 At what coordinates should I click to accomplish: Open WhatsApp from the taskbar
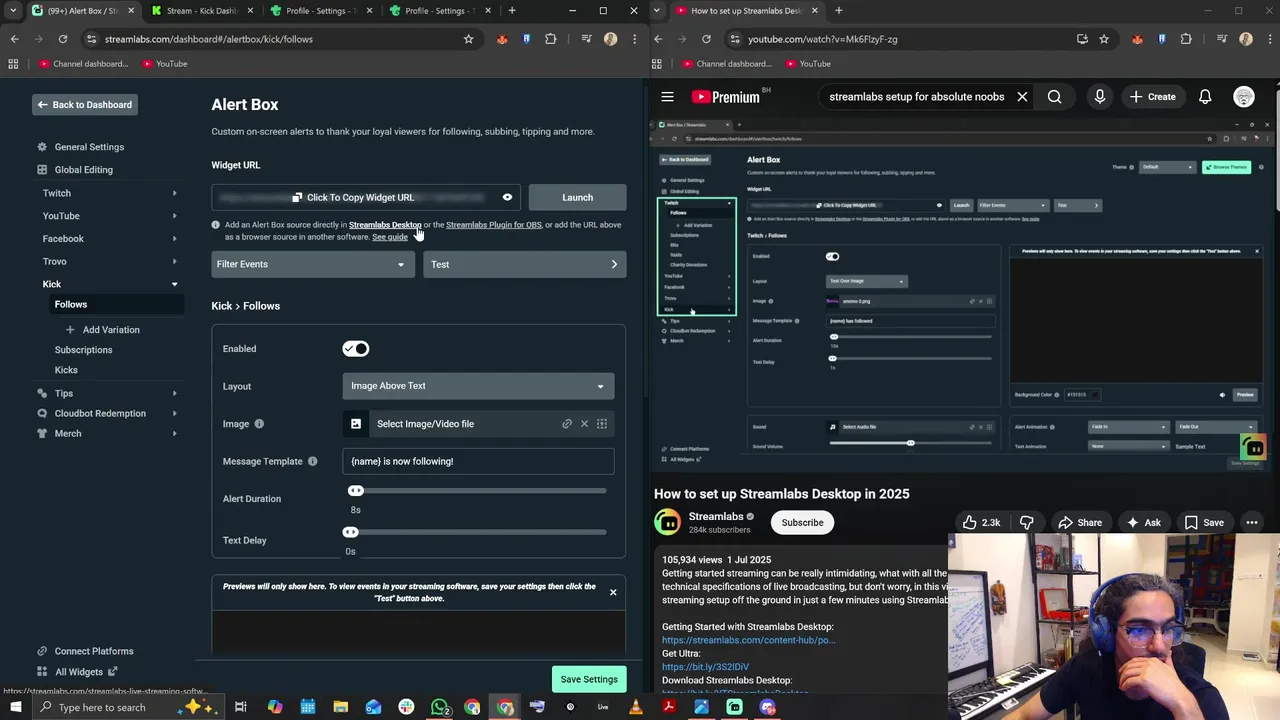pos(439,707)
